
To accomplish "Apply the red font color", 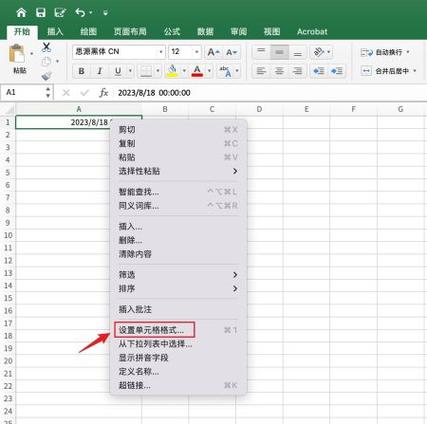I will [x=197, y=71].
